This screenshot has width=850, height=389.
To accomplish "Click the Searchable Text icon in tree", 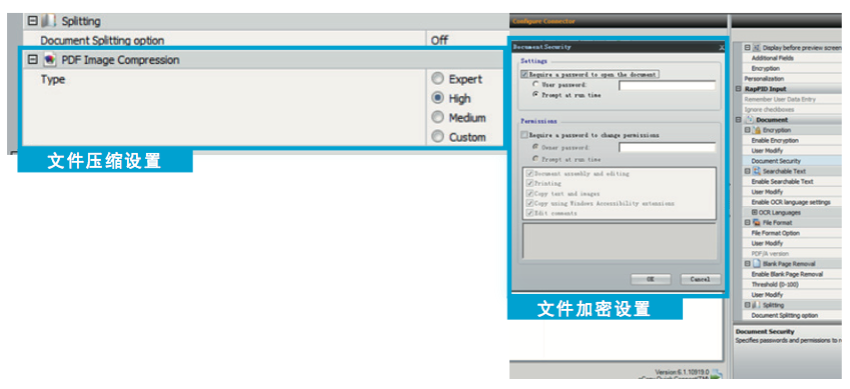I will point(757,171).
